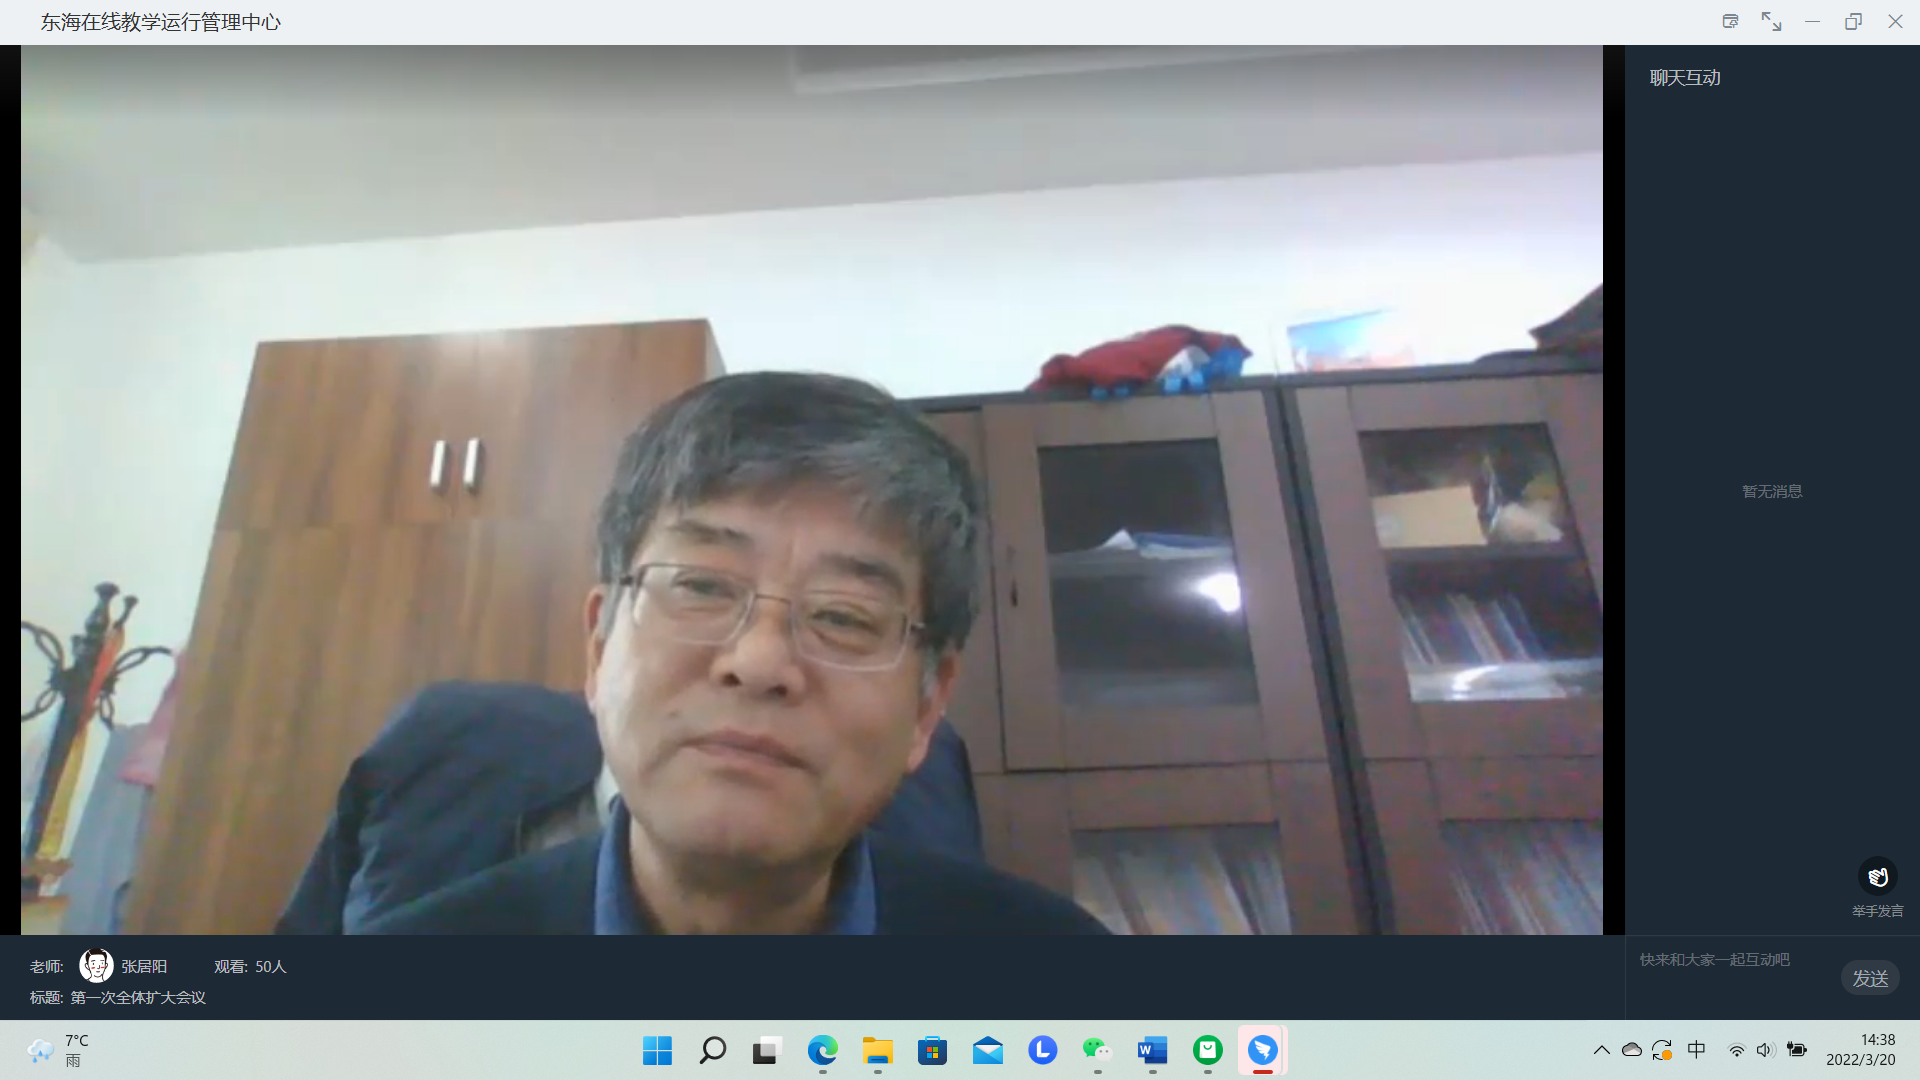The height and width of the screenshot is (1080, 1920).
Task: Click teacher 张居阳's avatar
Action: point(96,966)
